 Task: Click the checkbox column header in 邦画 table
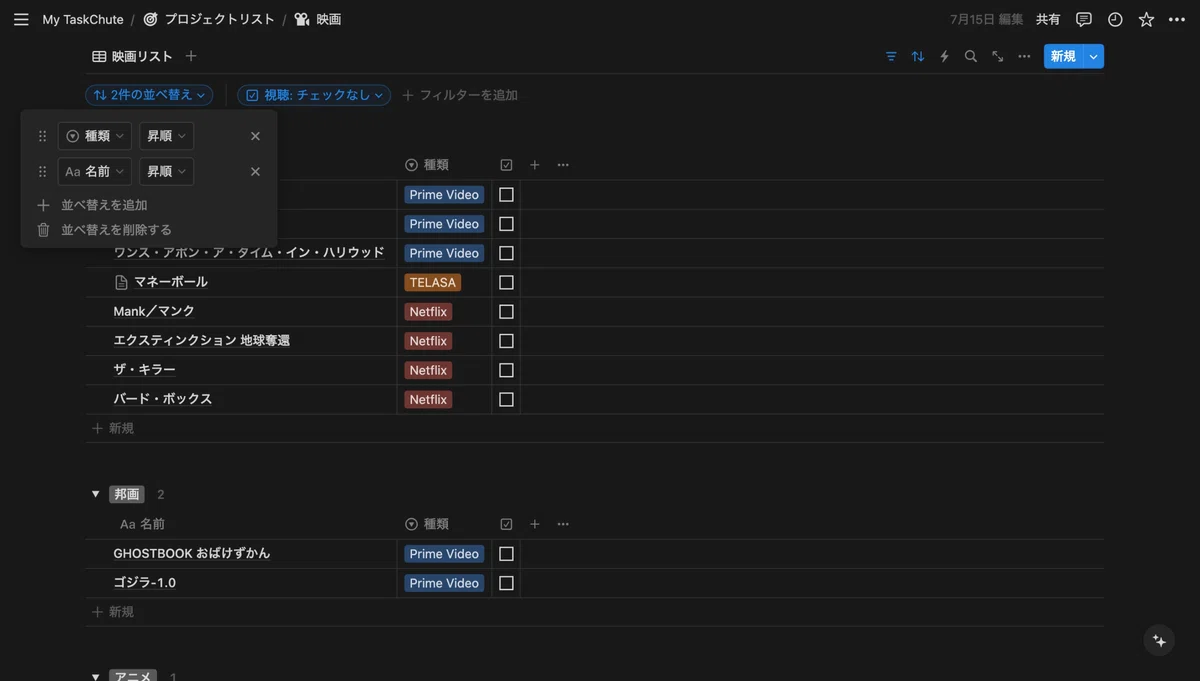tap(506, 524)
